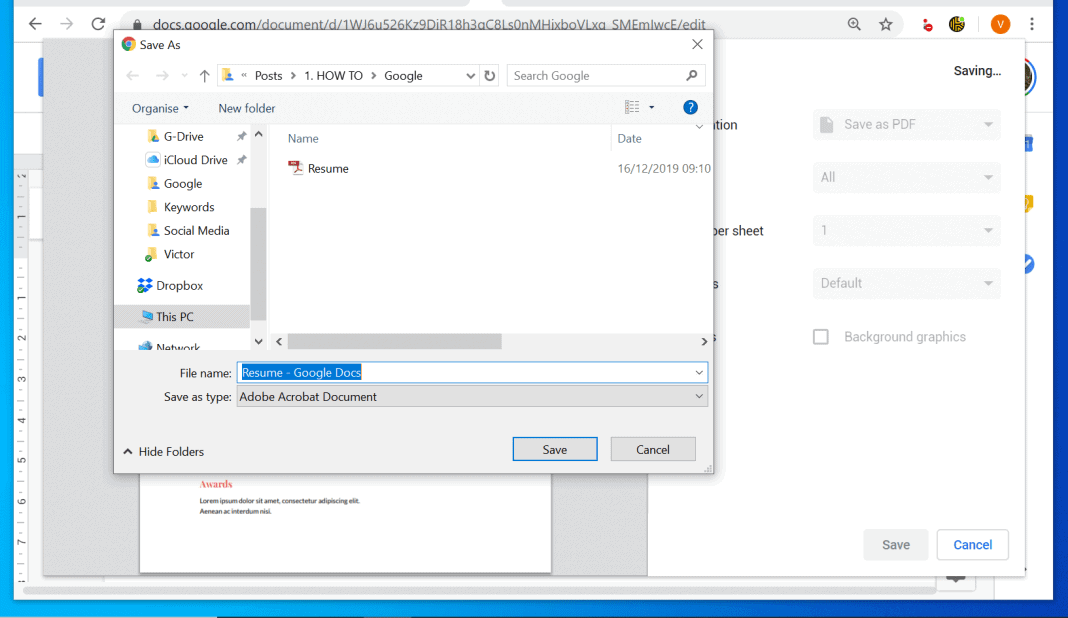
Task: Unpin G-Drive from quick access
Action: [x=241, y=136]
